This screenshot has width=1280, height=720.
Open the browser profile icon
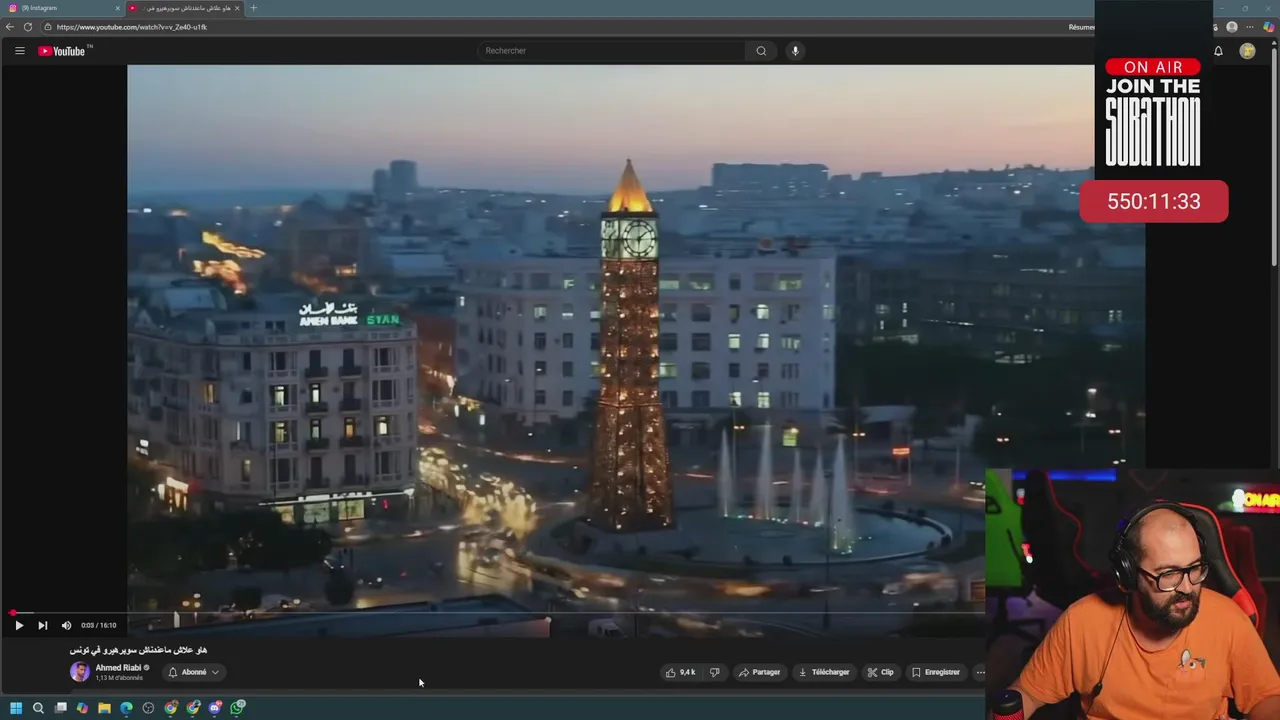coord(1232,27)
